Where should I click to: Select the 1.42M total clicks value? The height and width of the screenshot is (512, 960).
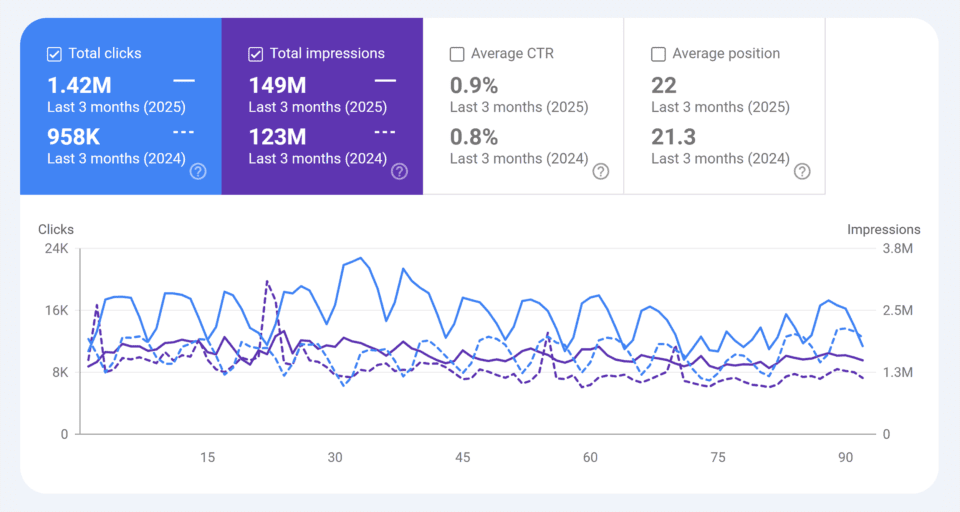pos(79,85)
